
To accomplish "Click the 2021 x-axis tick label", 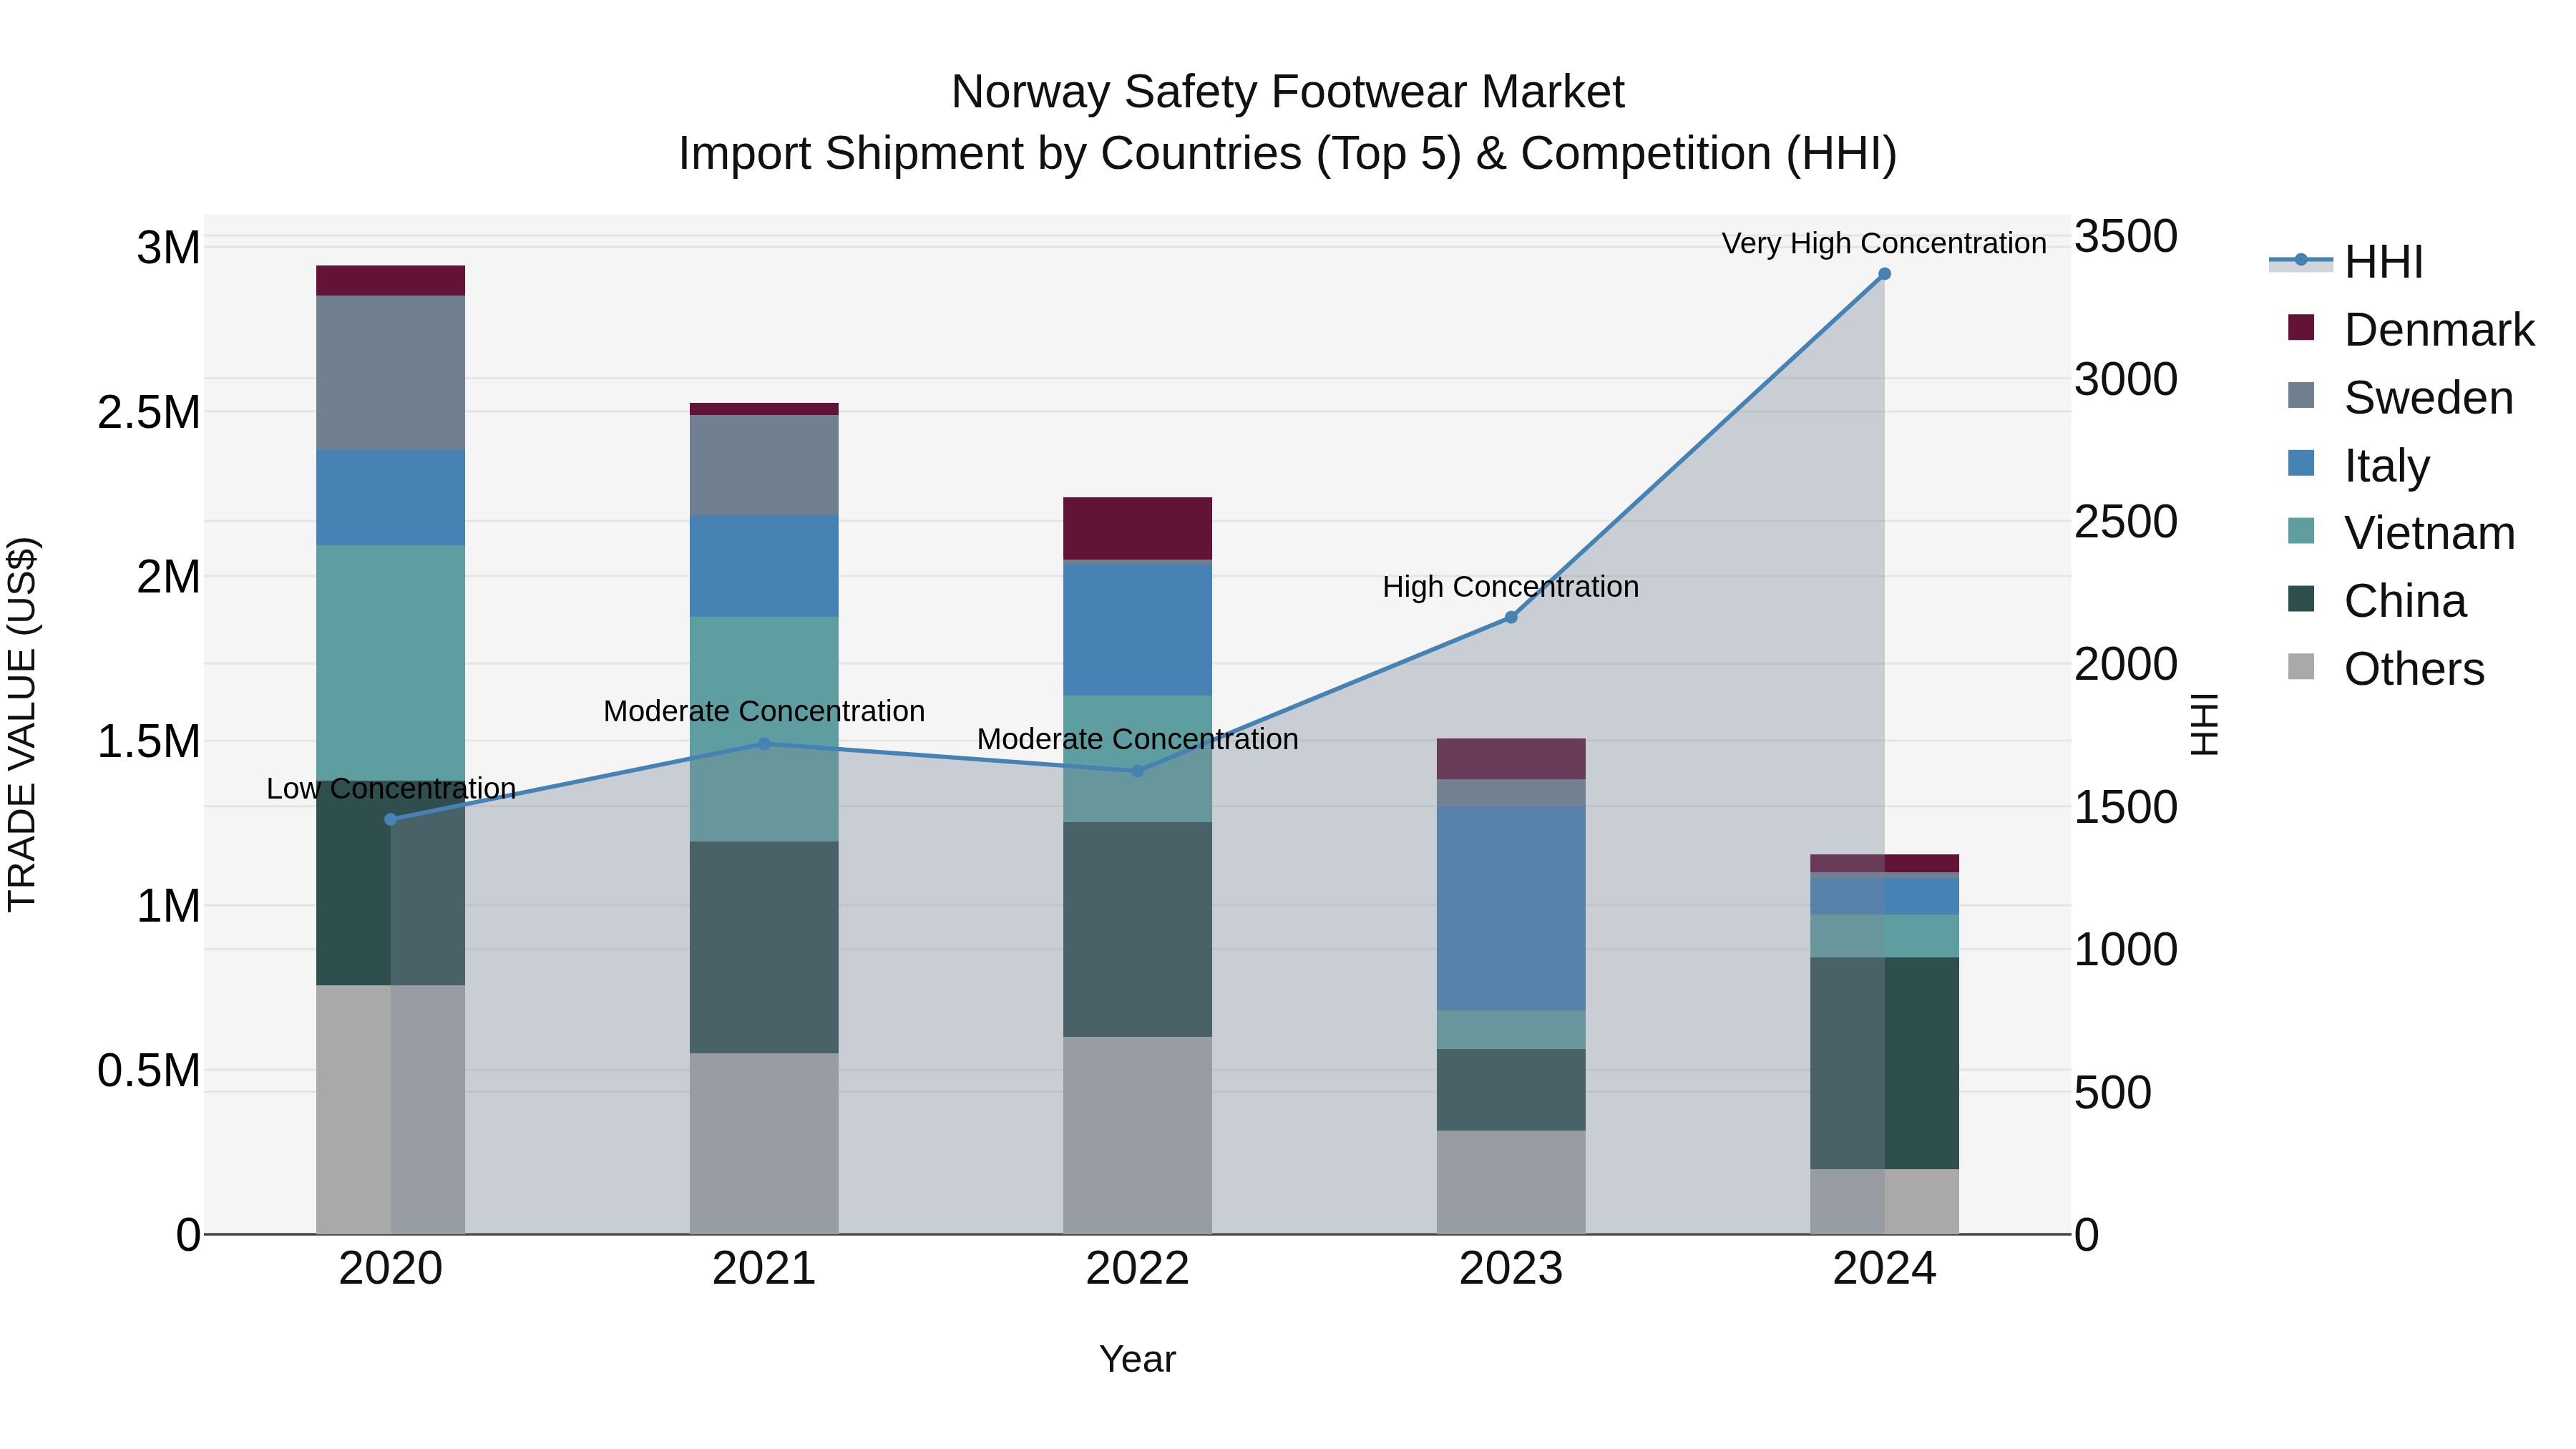I will point(764,1269).
